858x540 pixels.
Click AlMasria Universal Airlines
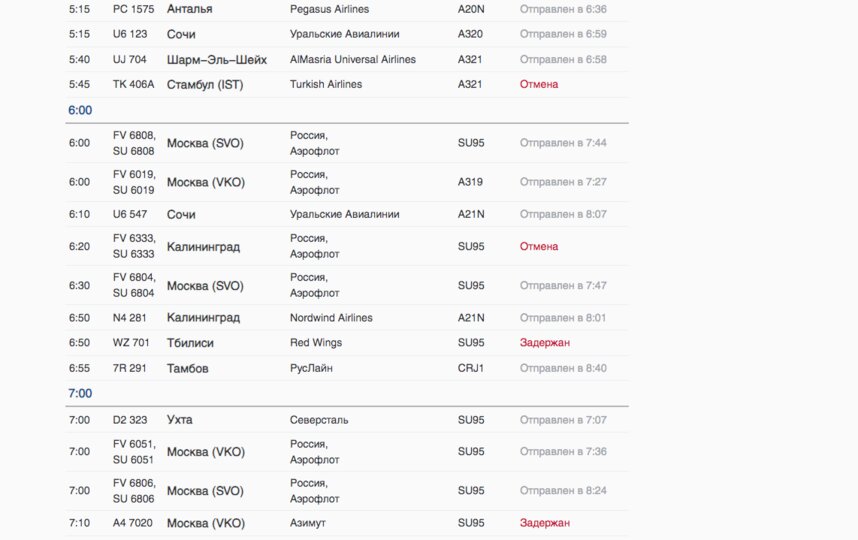tap(352, 59)
